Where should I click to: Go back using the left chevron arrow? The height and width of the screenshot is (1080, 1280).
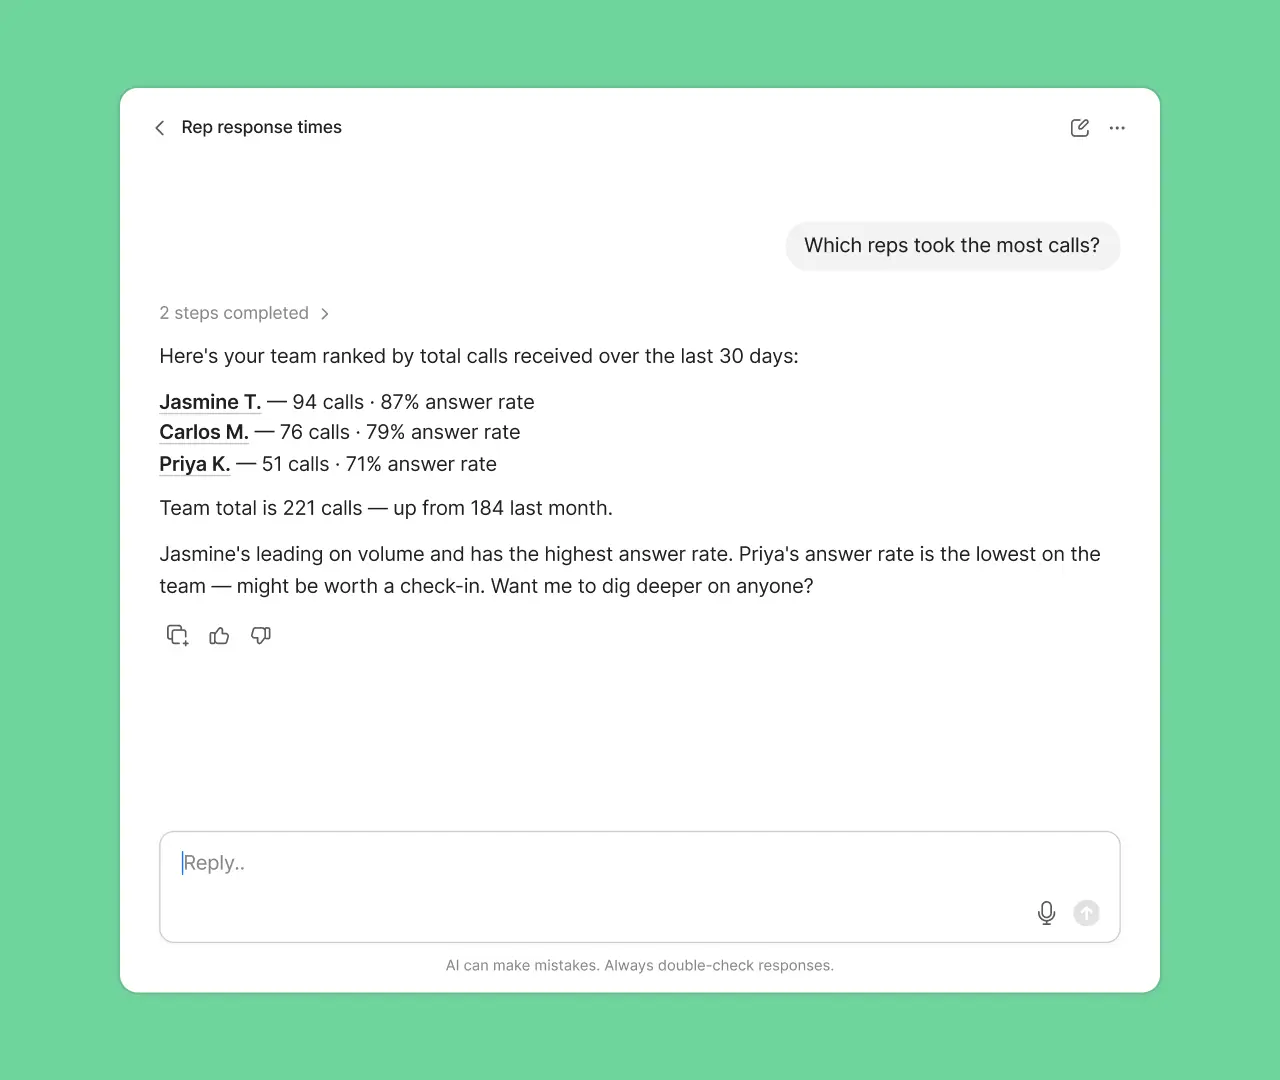pos(160,128)
